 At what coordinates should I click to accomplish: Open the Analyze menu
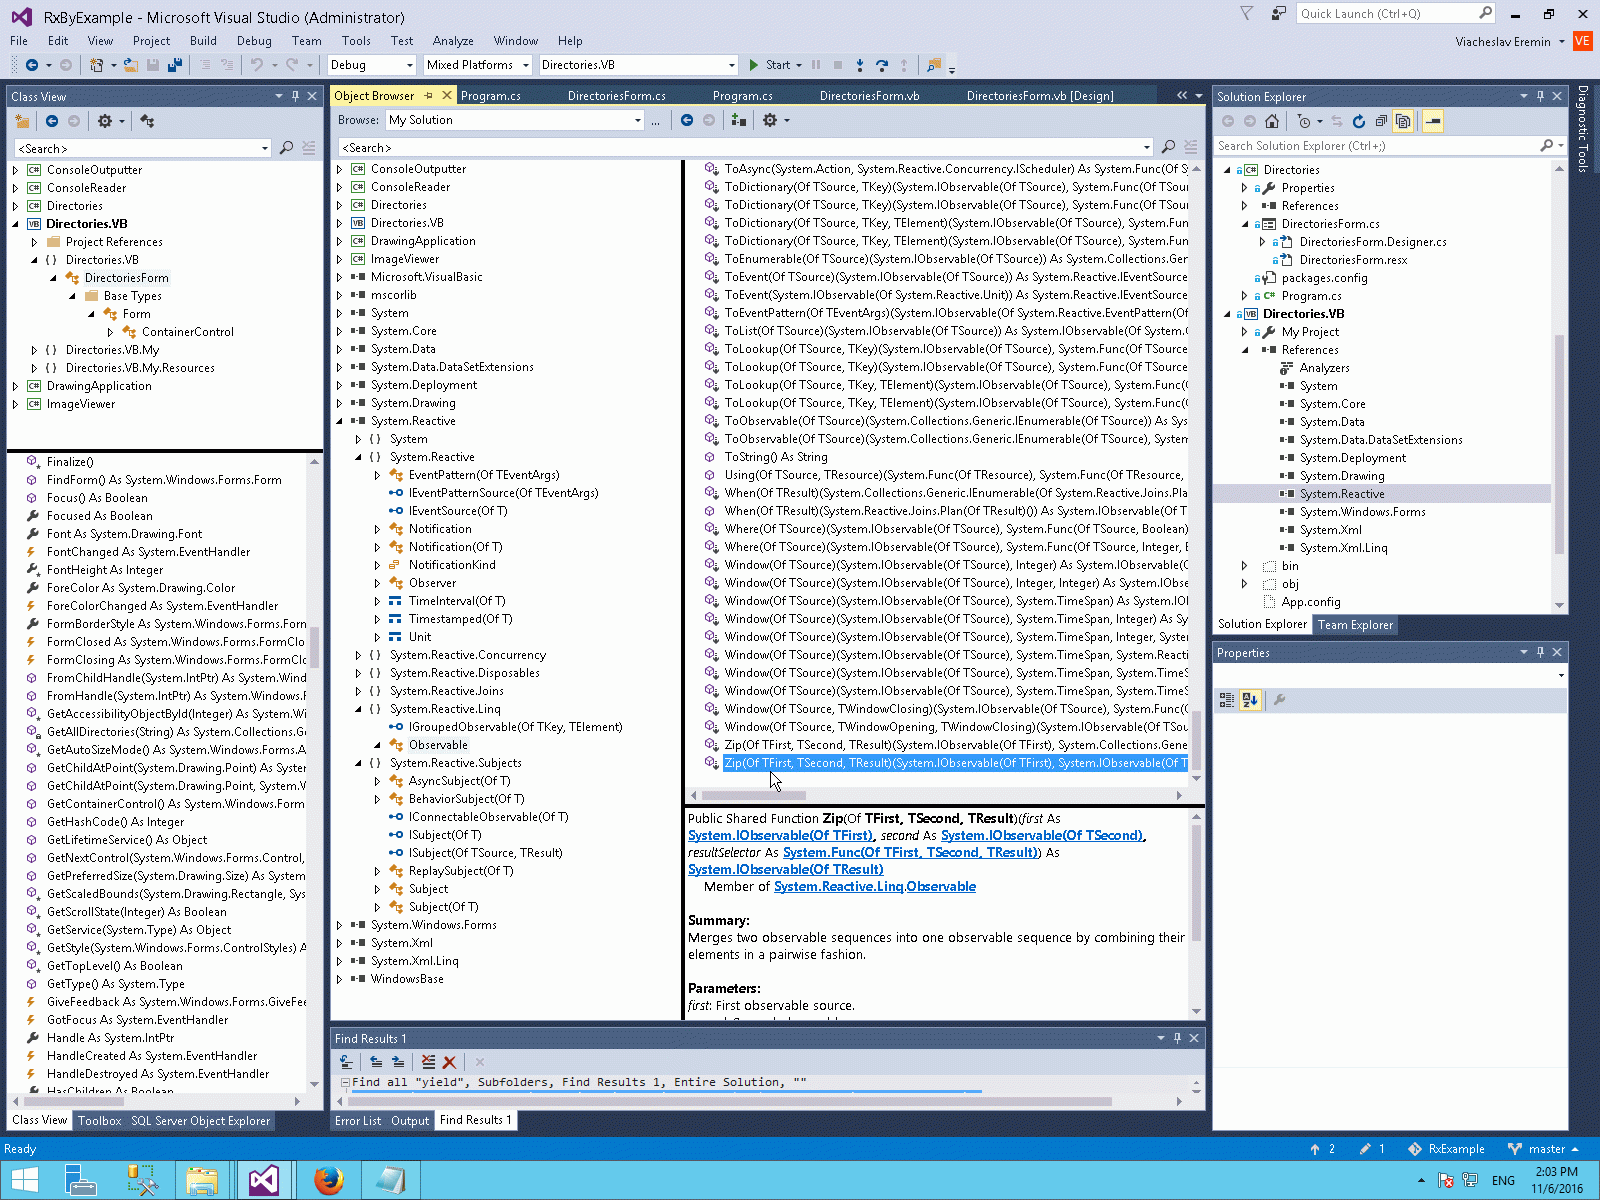pos(453,41)
